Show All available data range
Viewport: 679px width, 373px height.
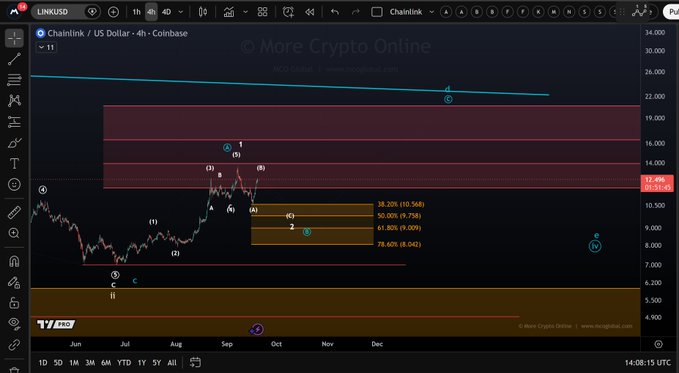pos(172,363)
